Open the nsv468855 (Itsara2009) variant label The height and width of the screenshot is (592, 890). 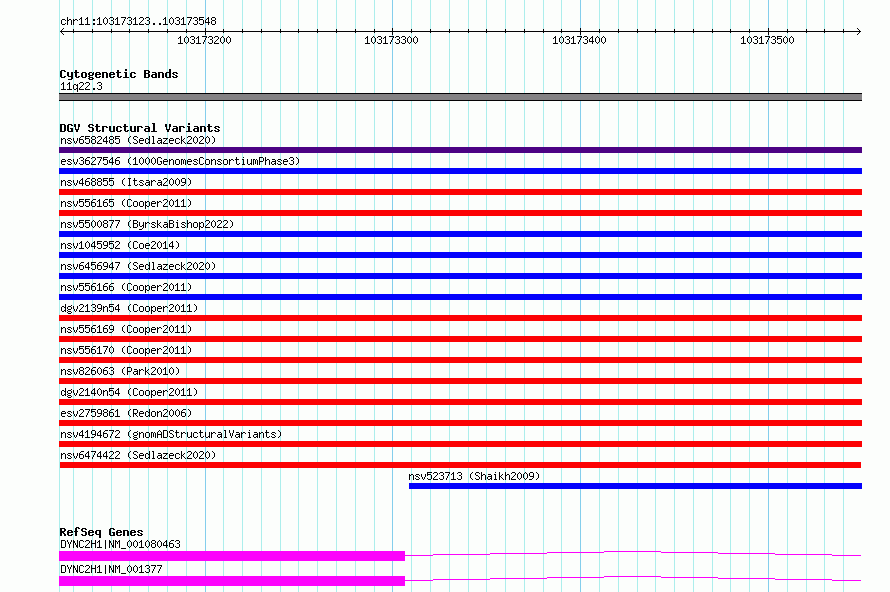(126, 182)
